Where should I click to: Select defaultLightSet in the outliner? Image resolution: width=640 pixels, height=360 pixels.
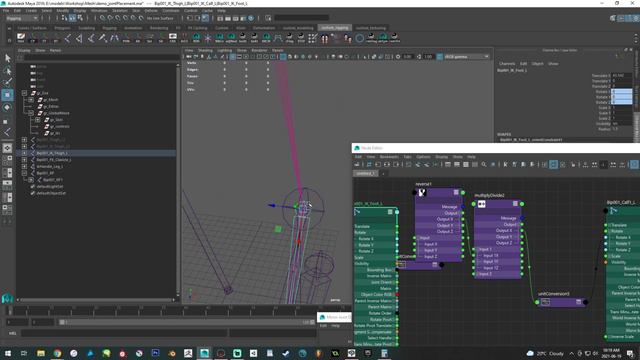(50, 187)
